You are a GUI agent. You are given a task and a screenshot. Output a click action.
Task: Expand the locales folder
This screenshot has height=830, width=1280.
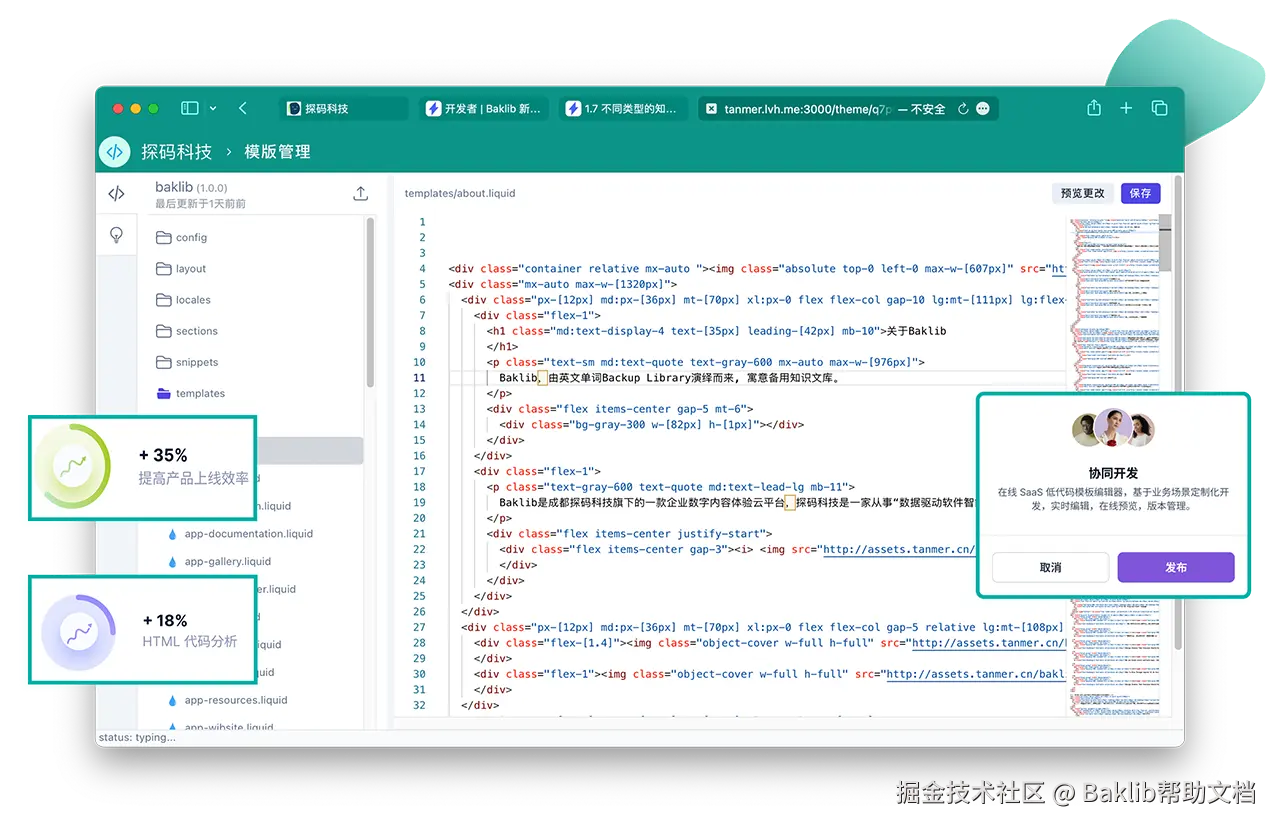point(184,300)
